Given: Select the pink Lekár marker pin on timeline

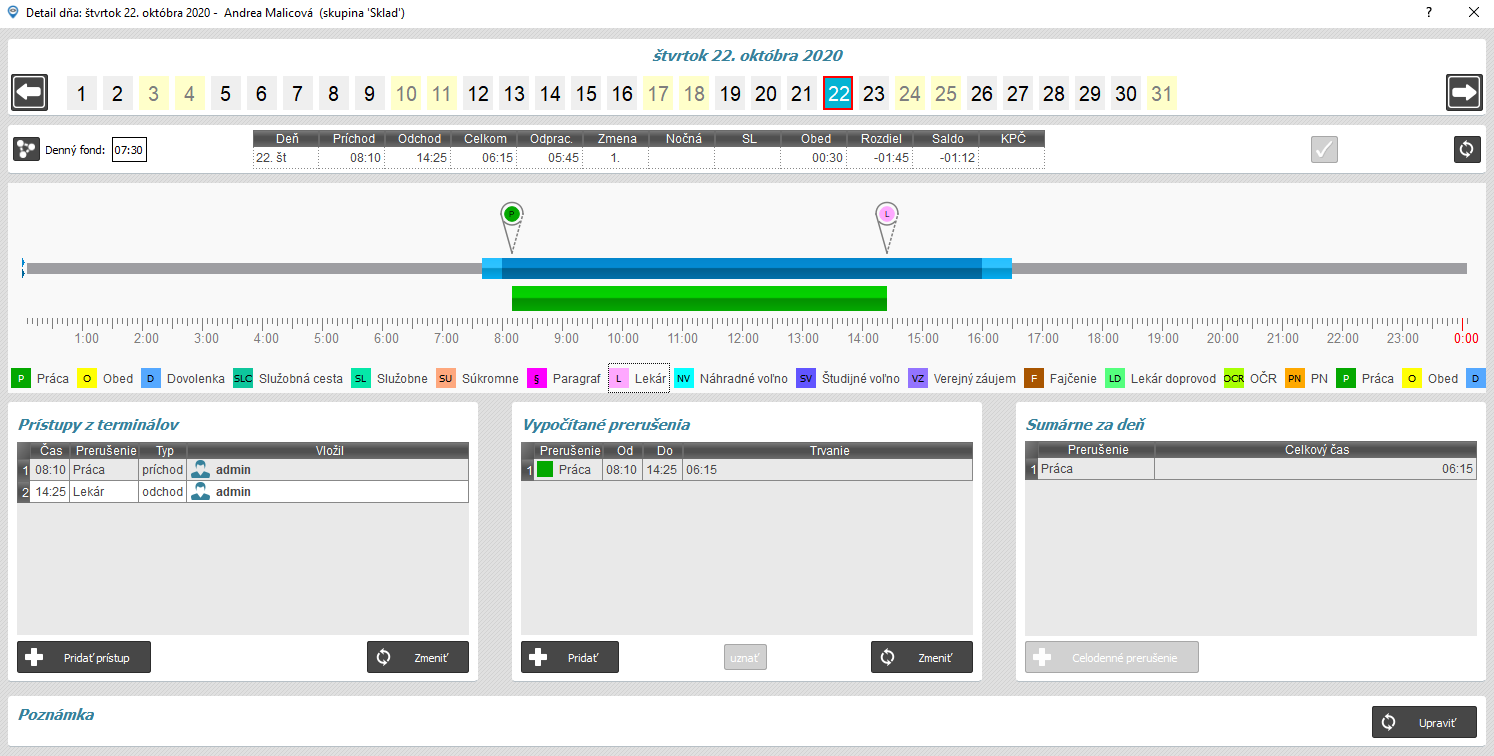Looking at the screenshot, I should [x=887, y=214].
